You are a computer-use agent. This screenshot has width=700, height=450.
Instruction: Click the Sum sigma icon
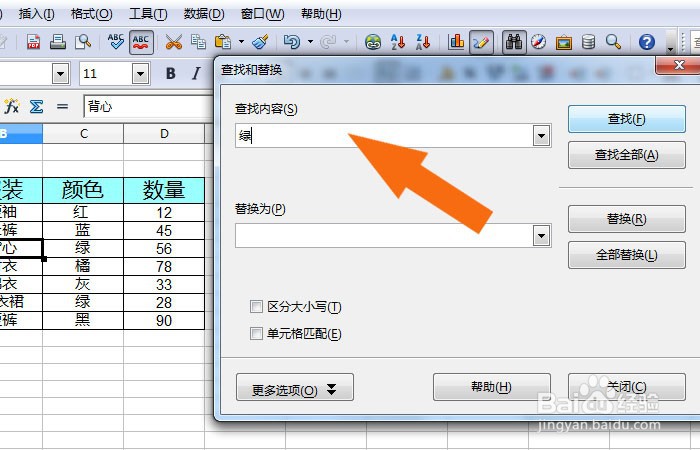tap(36, 107)
